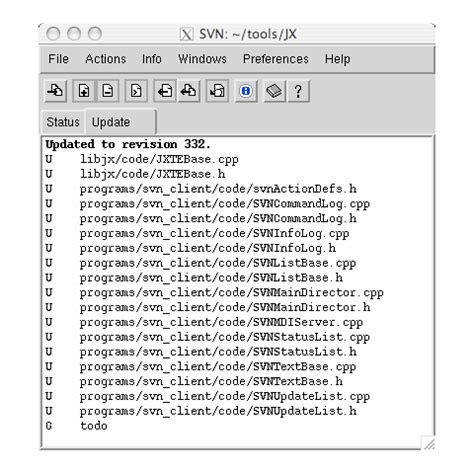Click the minimize button in title bar

(74, 34)
